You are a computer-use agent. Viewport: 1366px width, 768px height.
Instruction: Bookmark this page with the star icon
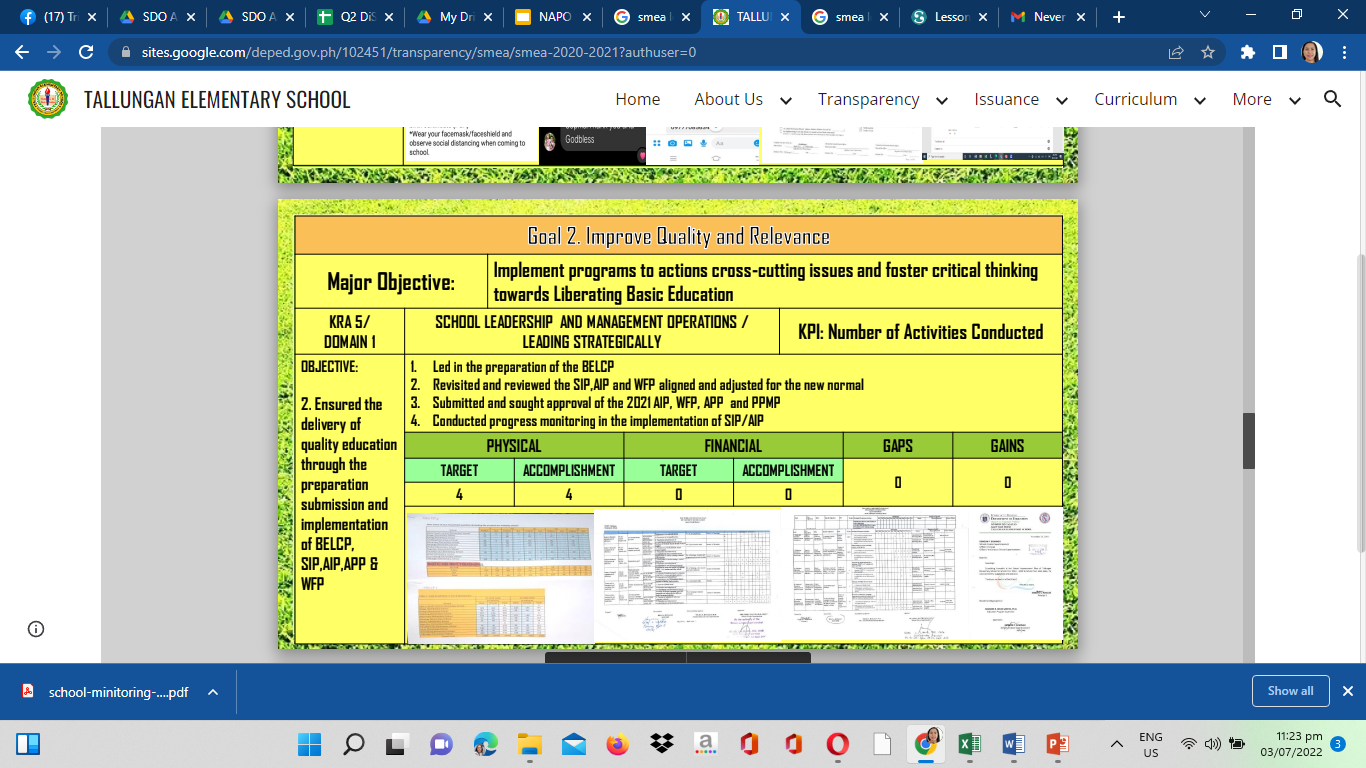[1208, 52]
